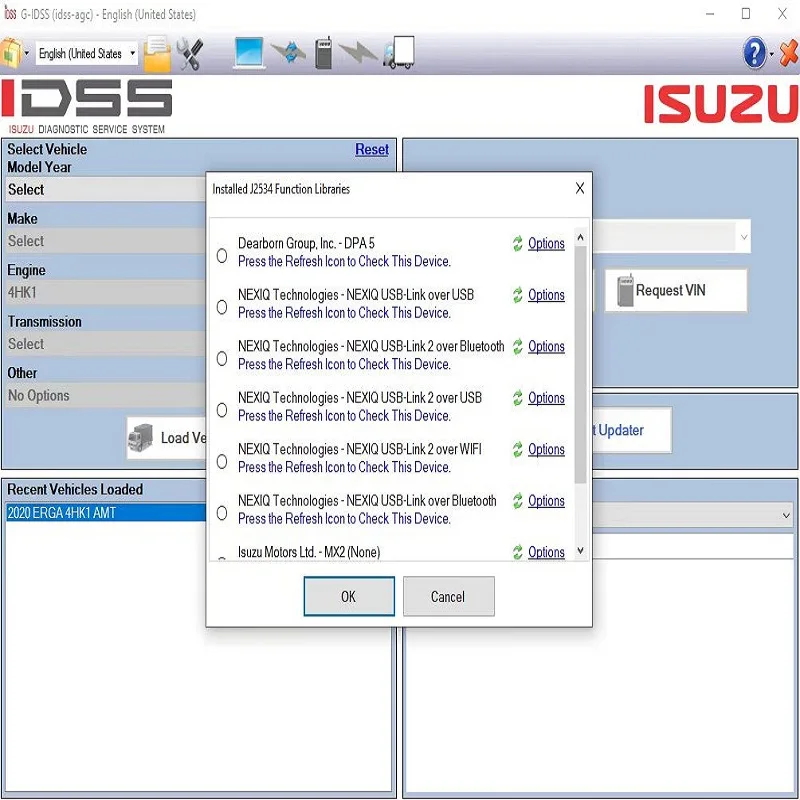Refresh the Isuzu Motors MX2 device

(517, 552)
